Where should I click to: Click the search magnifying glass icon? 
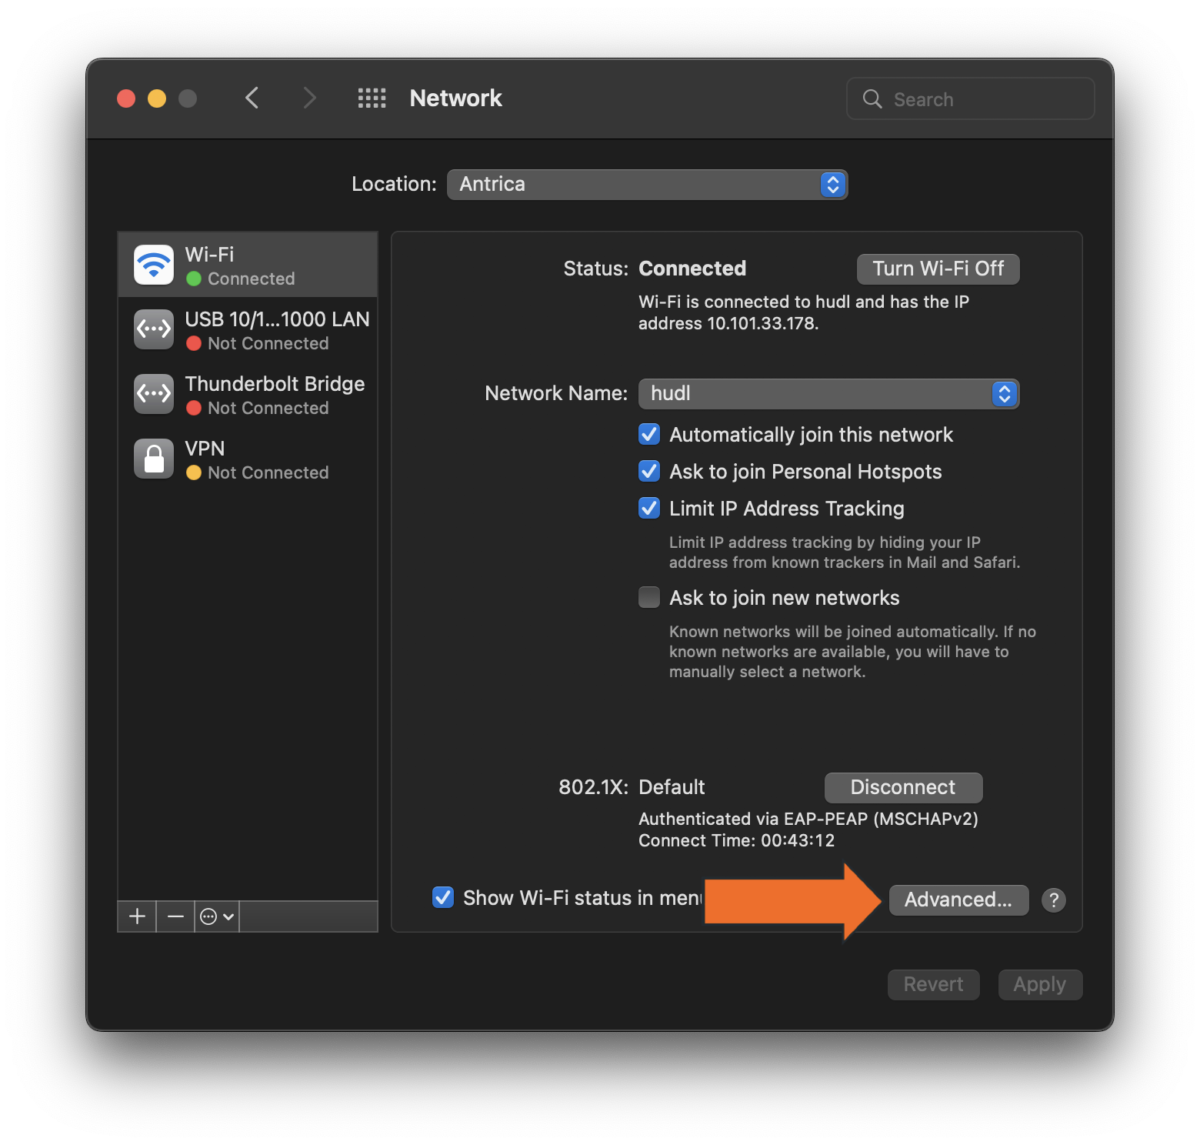[872, 98]
